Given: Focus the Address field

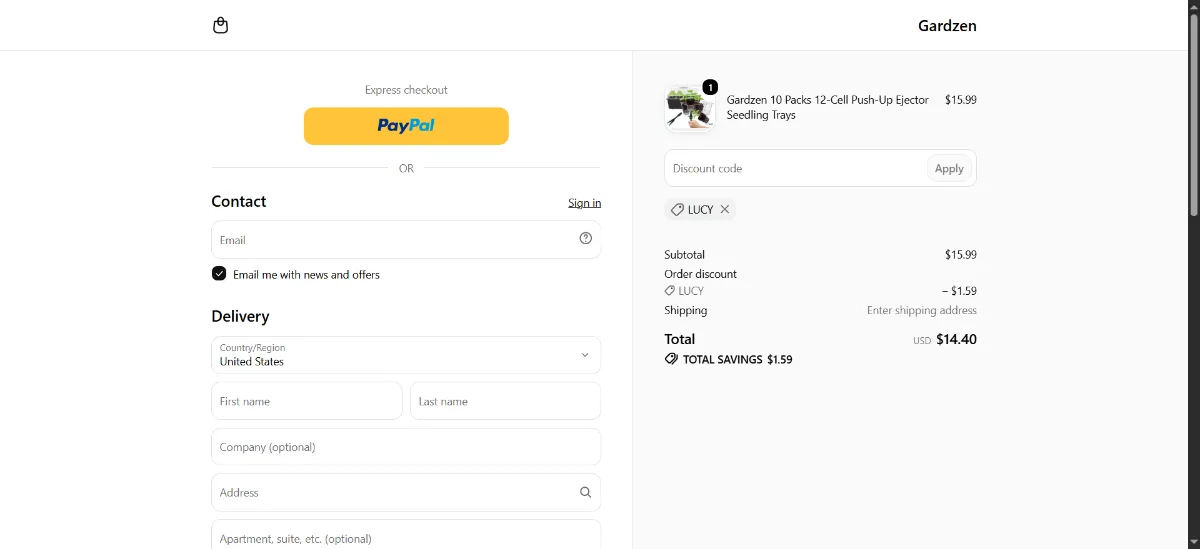Looking at the screenshot, I should [x=406, y=492].
